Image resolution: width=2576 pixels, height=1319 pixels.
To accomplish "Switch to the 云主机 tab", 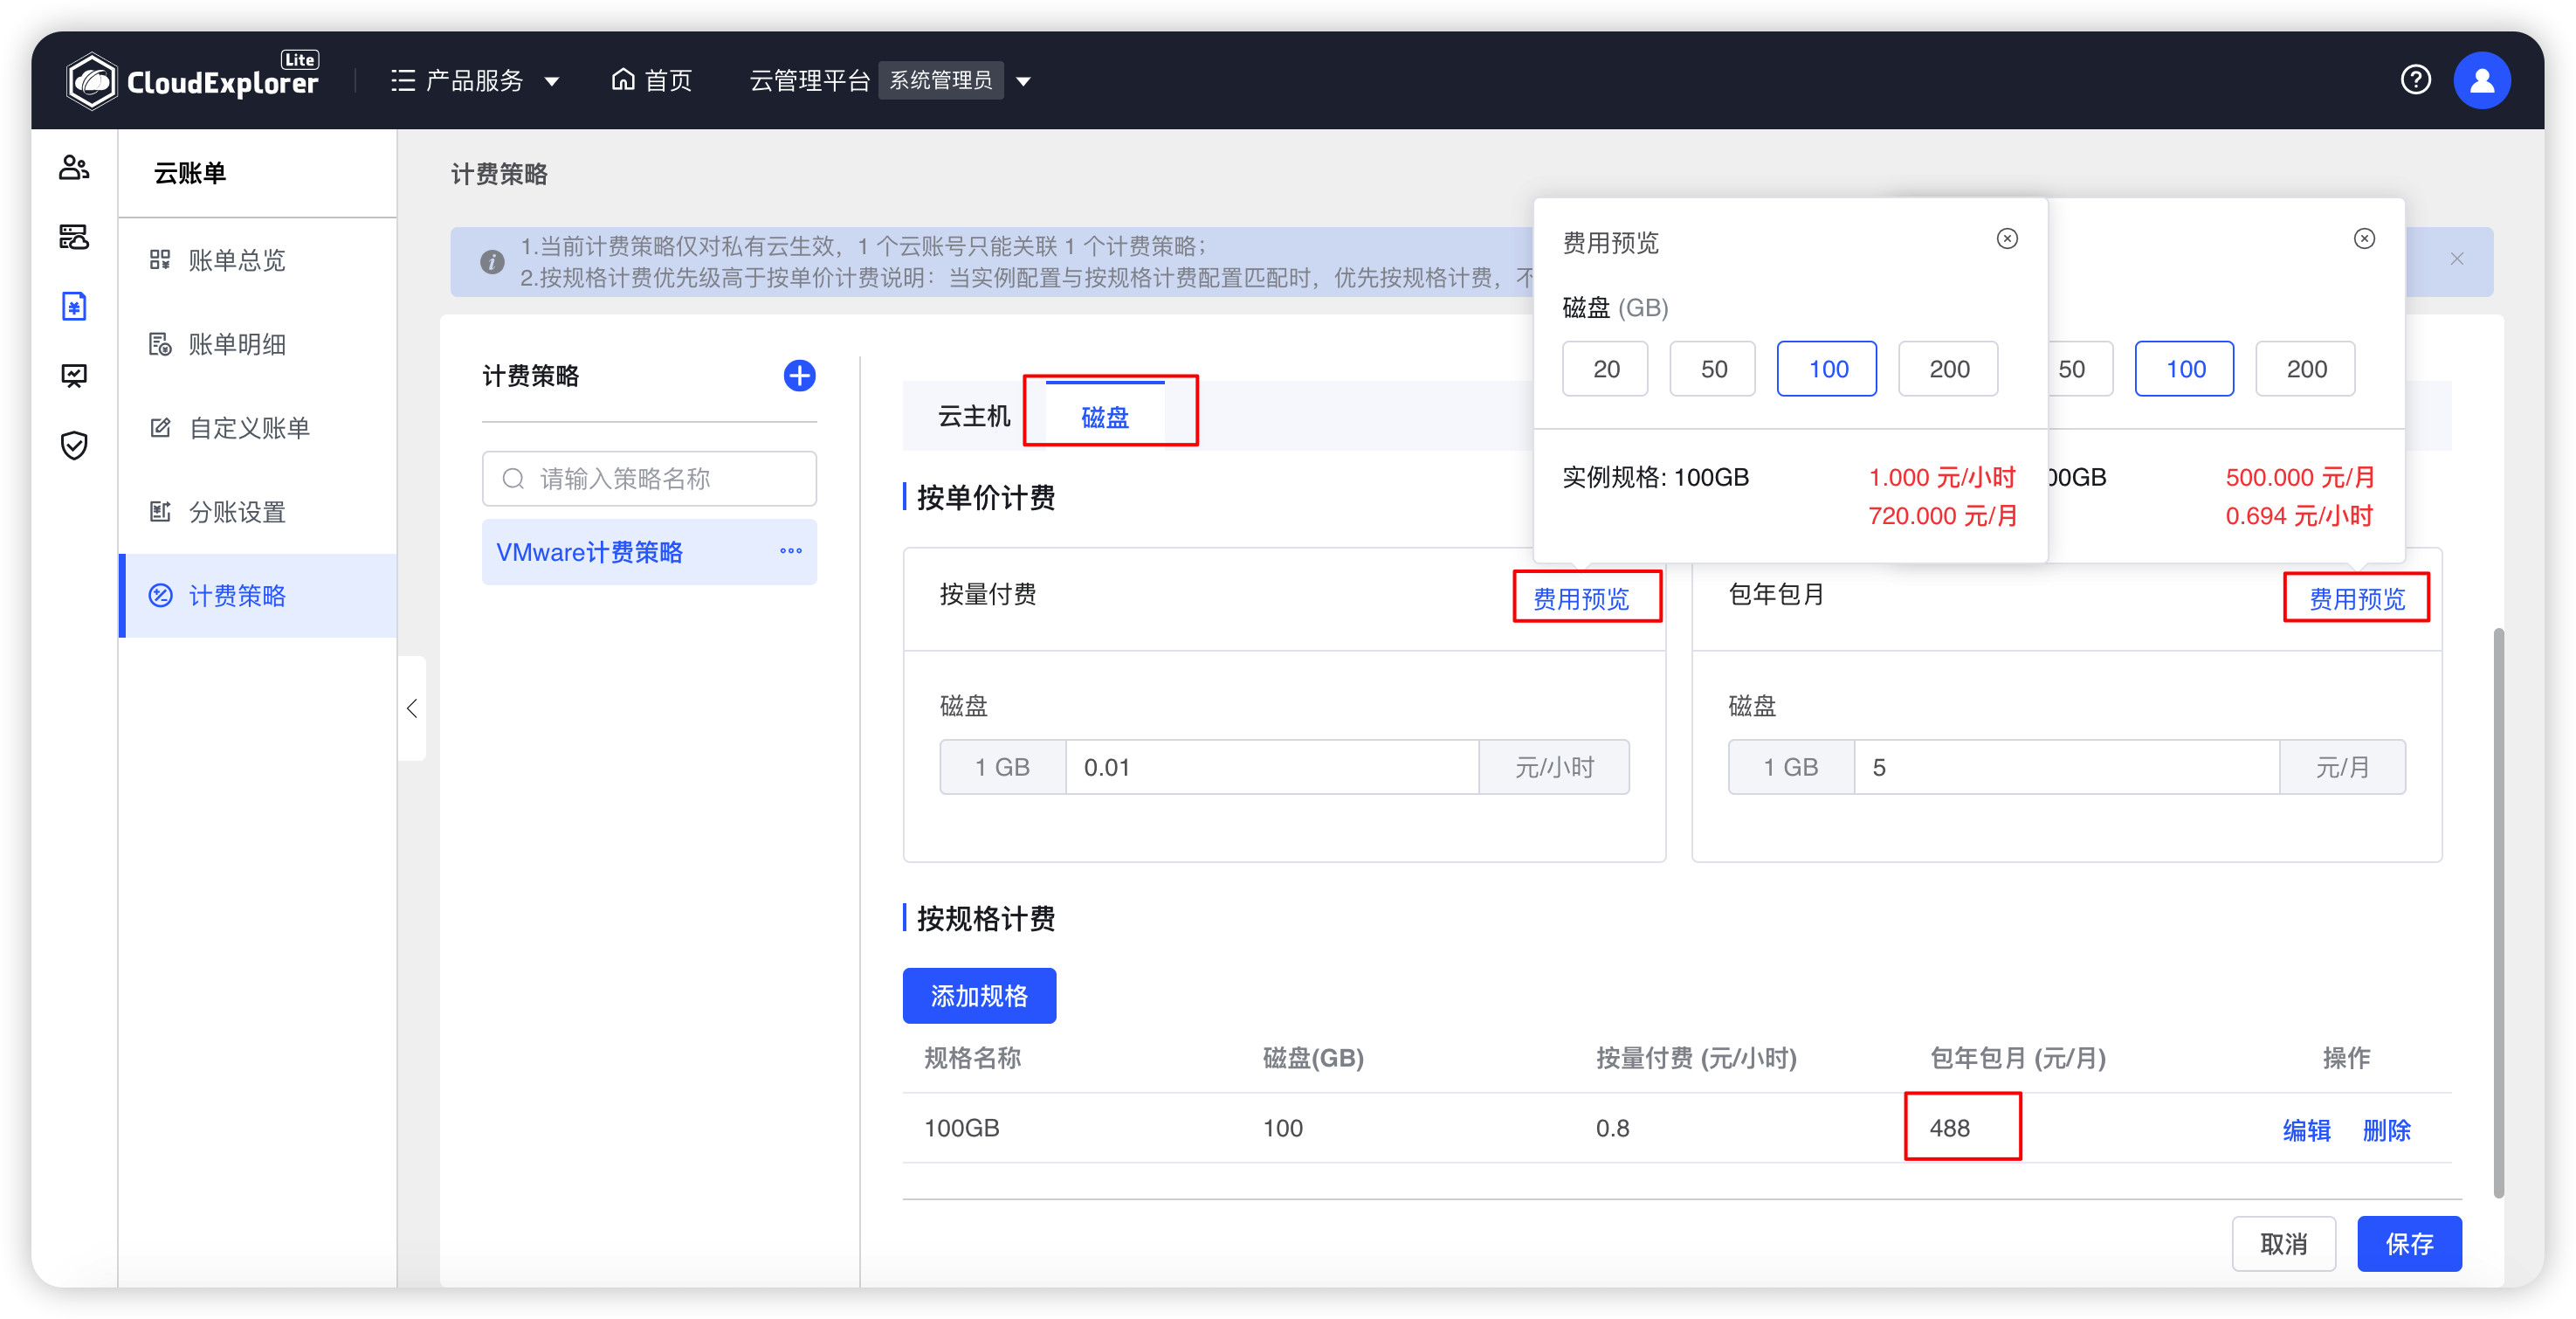I will 973,417.
